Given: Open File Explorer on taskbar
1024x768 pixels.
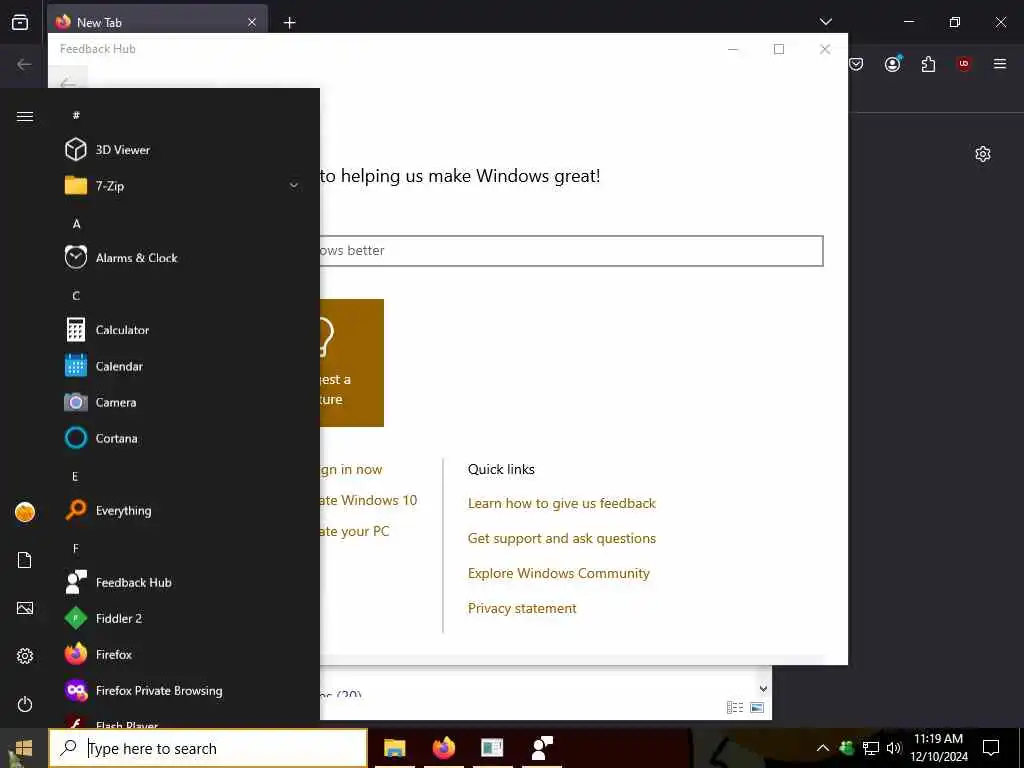Looking at the screenshot, I should 394,748.
